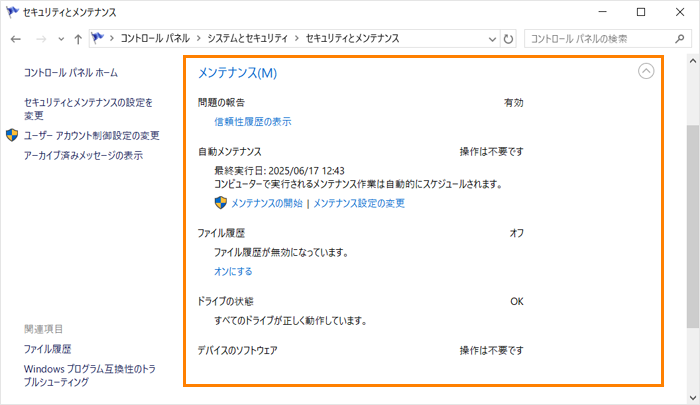This screenshot has width=700, height=405.
Task: Click 最終実行日: 2025/06/17 12:43 text
Action: pyautogui.click(x=279, y=171)
